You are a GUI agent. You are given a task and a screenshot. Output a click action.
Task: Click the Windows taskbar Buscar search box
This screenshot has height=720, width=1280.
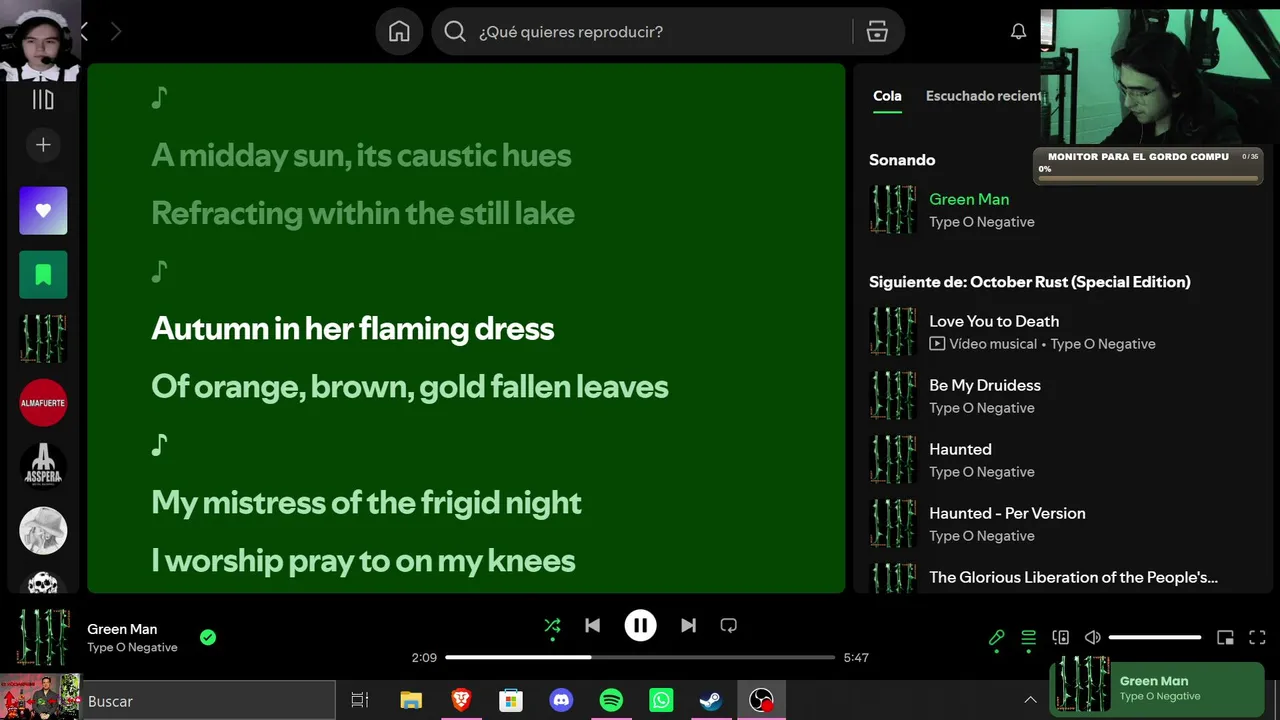tap(208, 701)
